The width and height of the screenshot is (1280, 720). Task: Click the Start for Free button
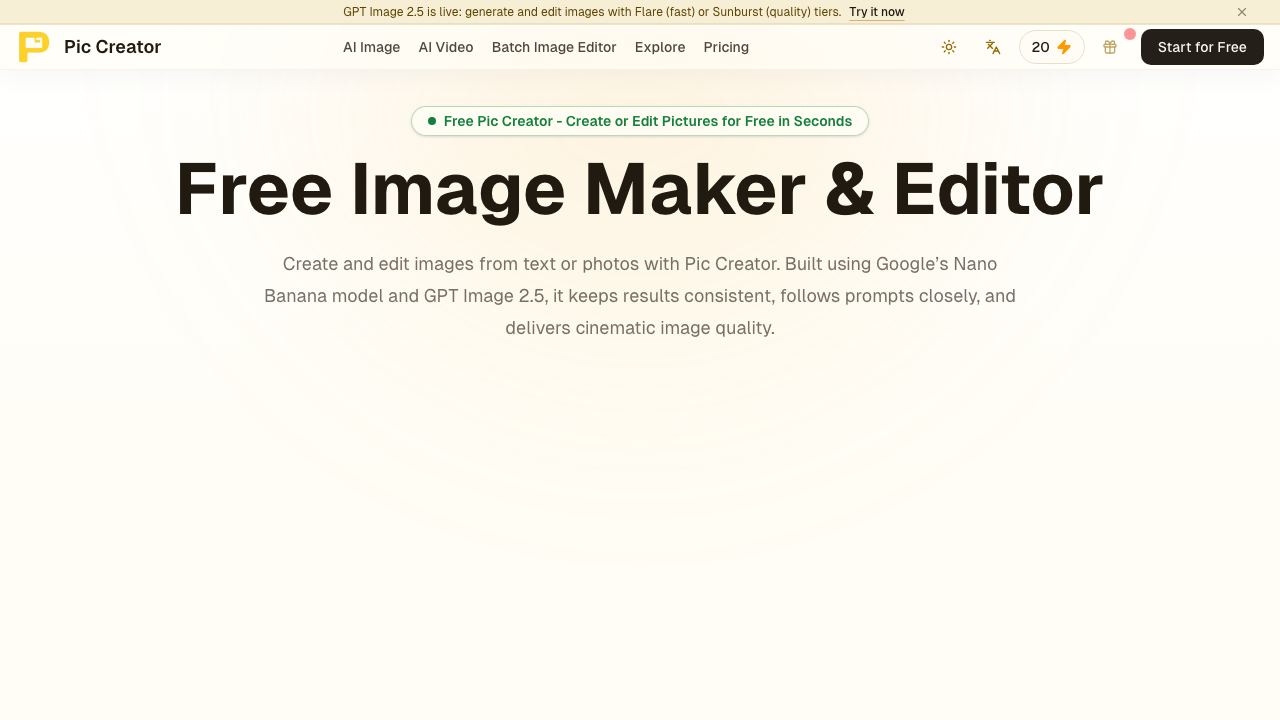[1202, 47]
